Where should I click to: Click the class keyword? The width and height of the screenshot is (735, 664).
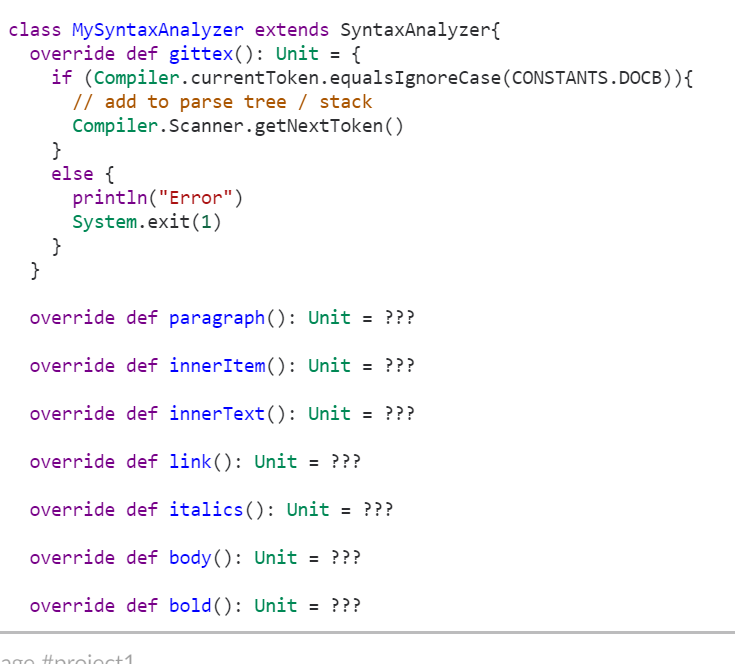click(35, 30)
